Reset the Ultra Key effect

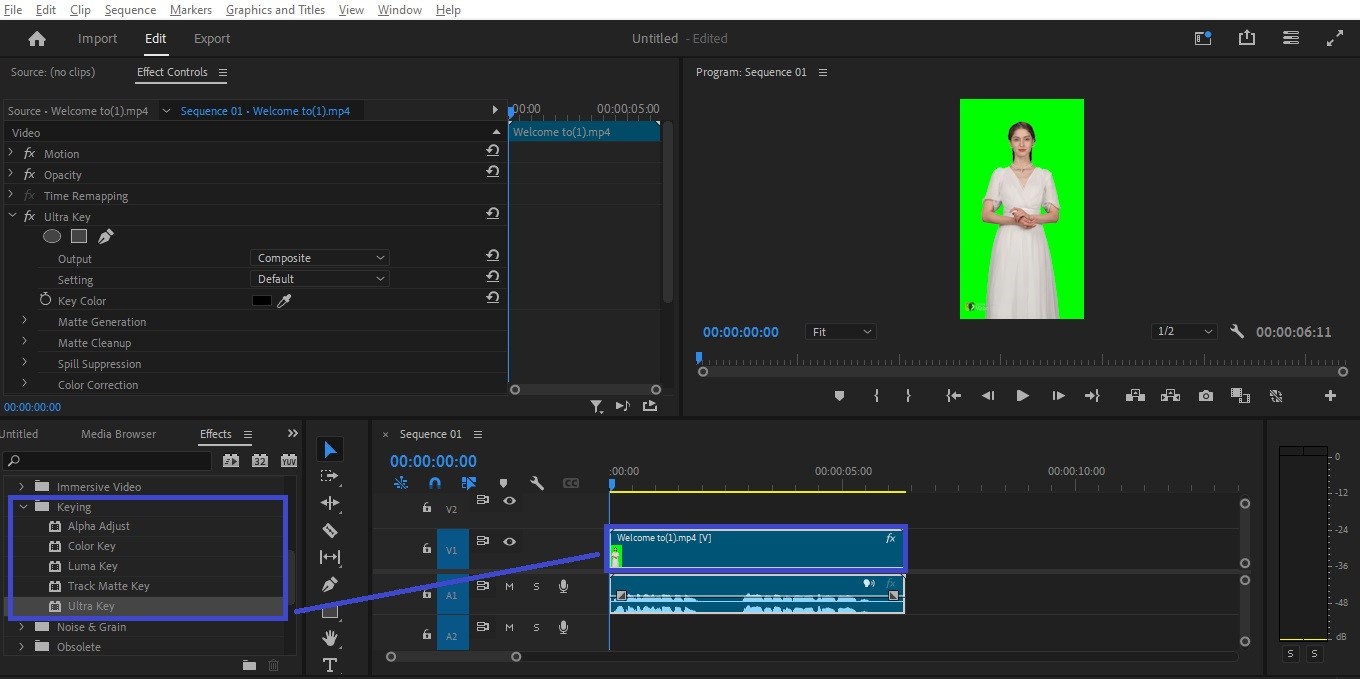(x=493, y=214)
